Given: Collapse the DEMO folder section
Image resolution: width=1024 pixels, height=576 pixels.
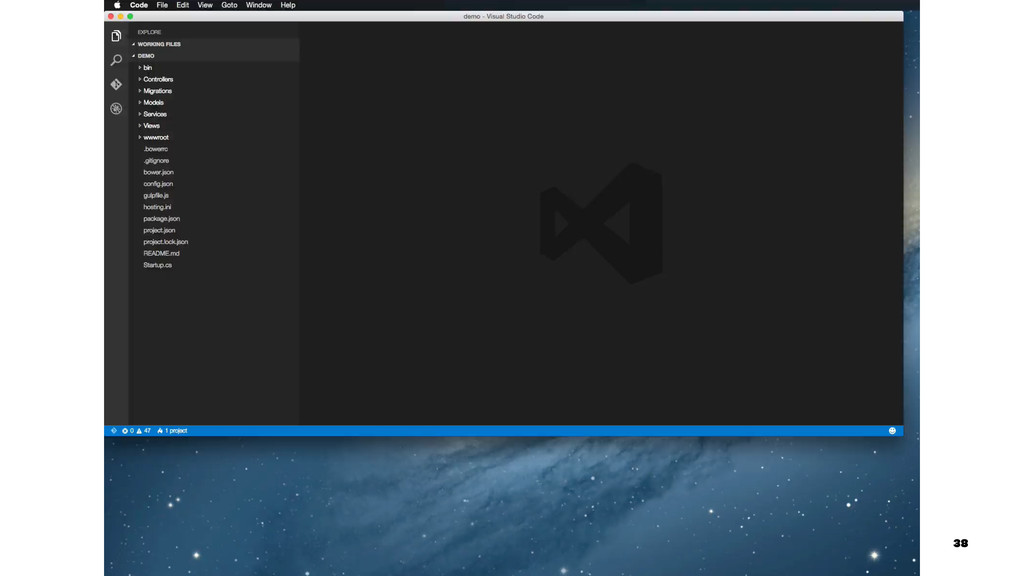Looking at the screenshot, I should point(214,56).
